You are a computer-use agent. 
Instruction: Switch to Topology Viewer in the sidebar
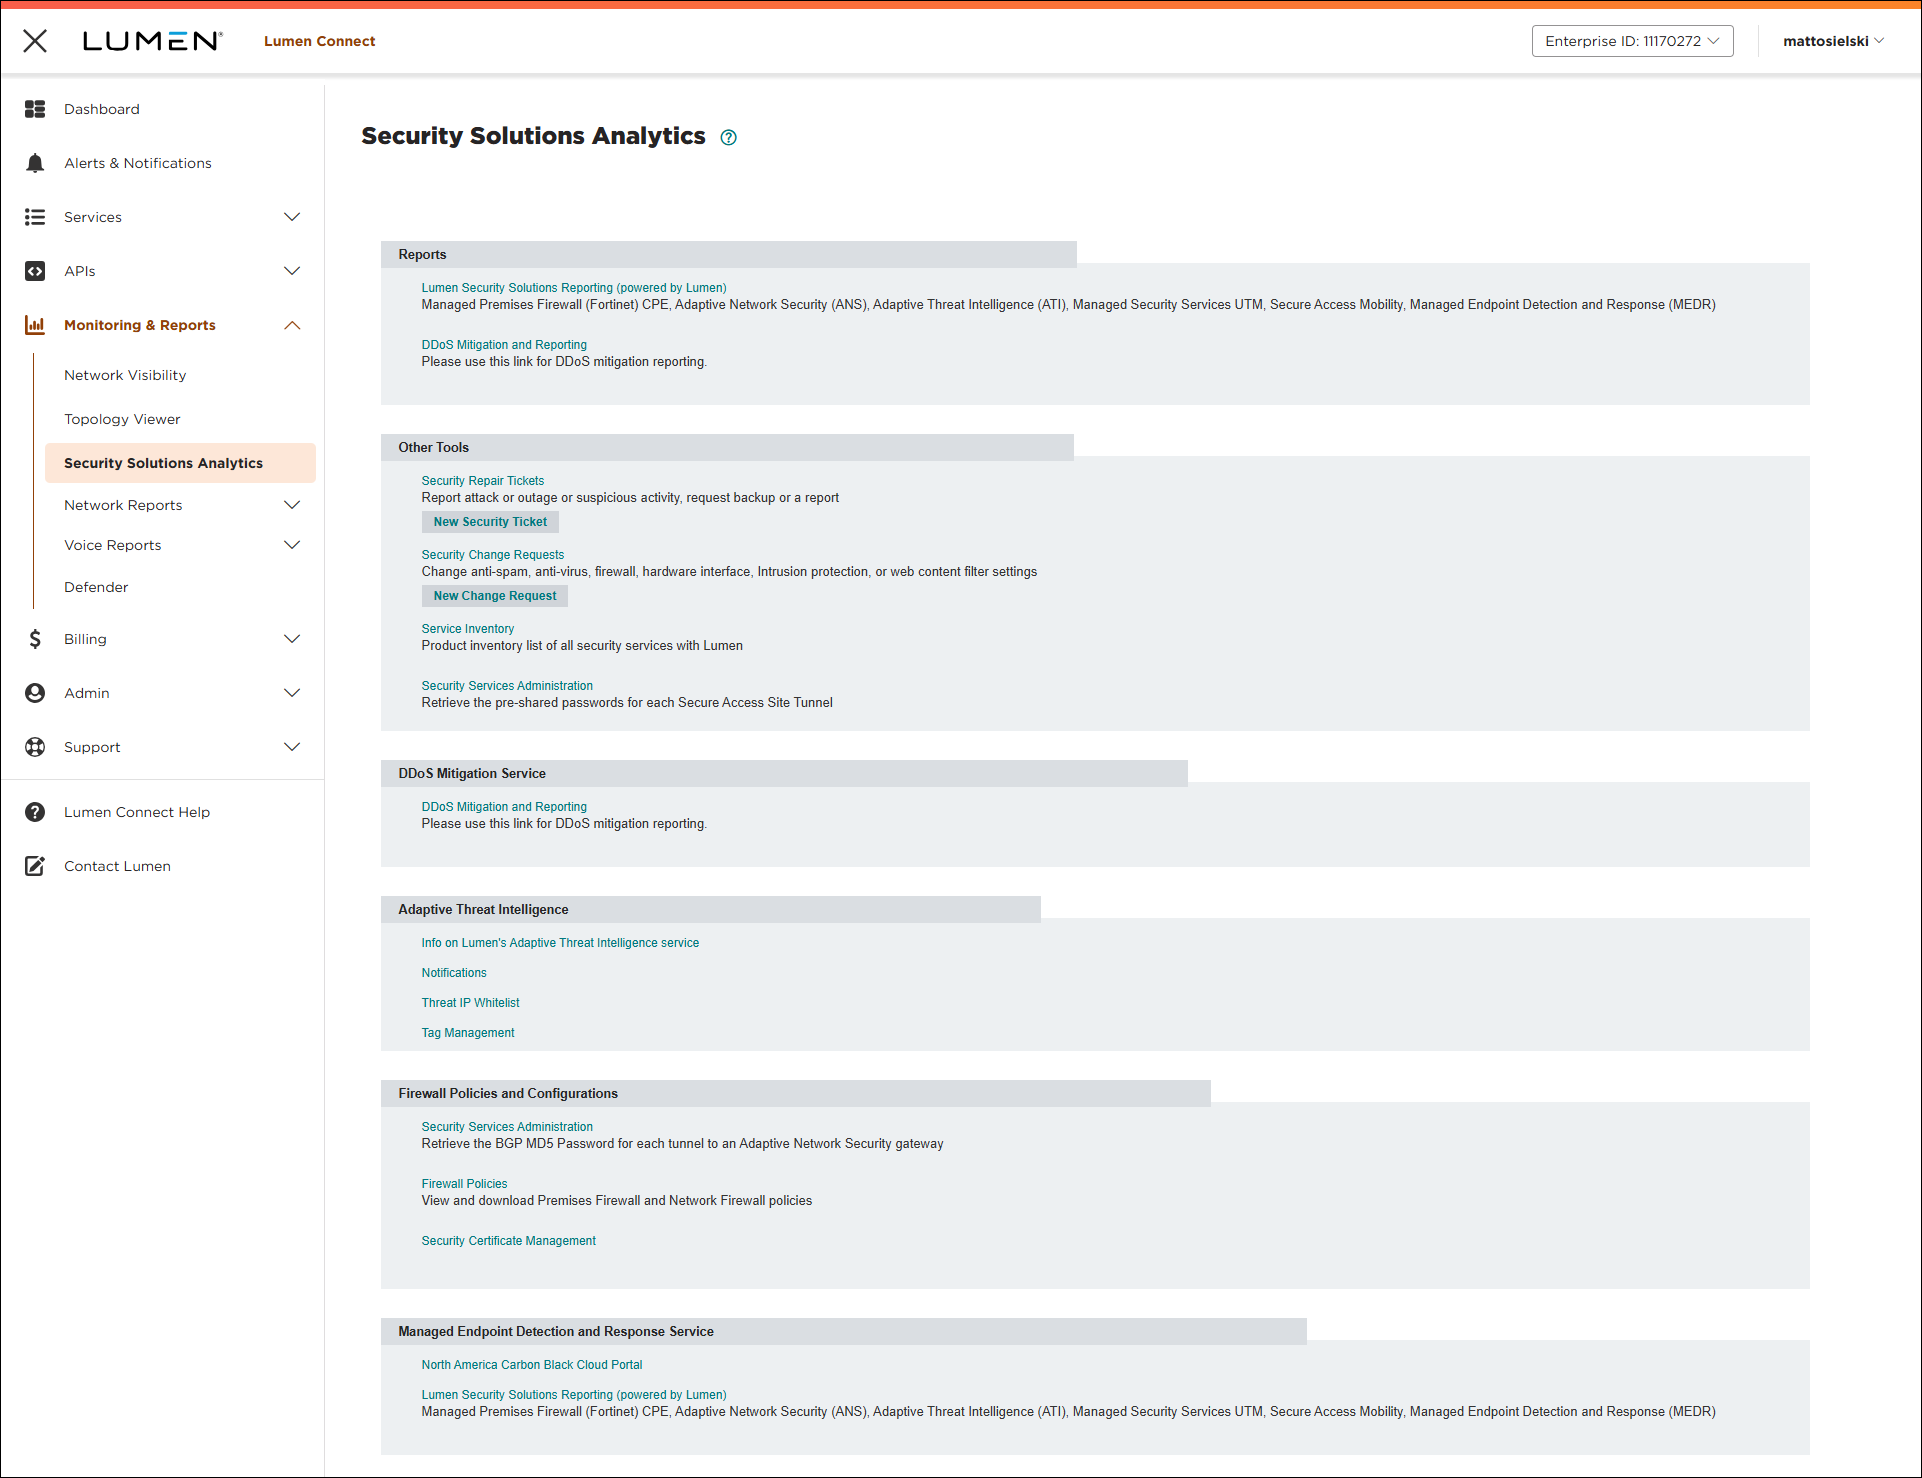coord(122,418)
